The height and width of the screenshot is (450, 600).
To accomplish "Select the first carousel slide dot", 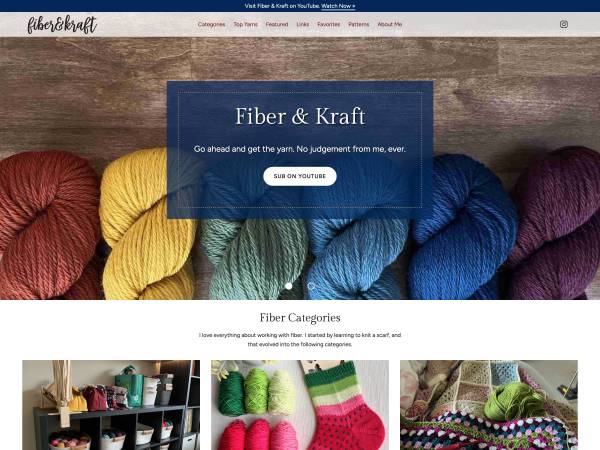I will click(289, 286).
